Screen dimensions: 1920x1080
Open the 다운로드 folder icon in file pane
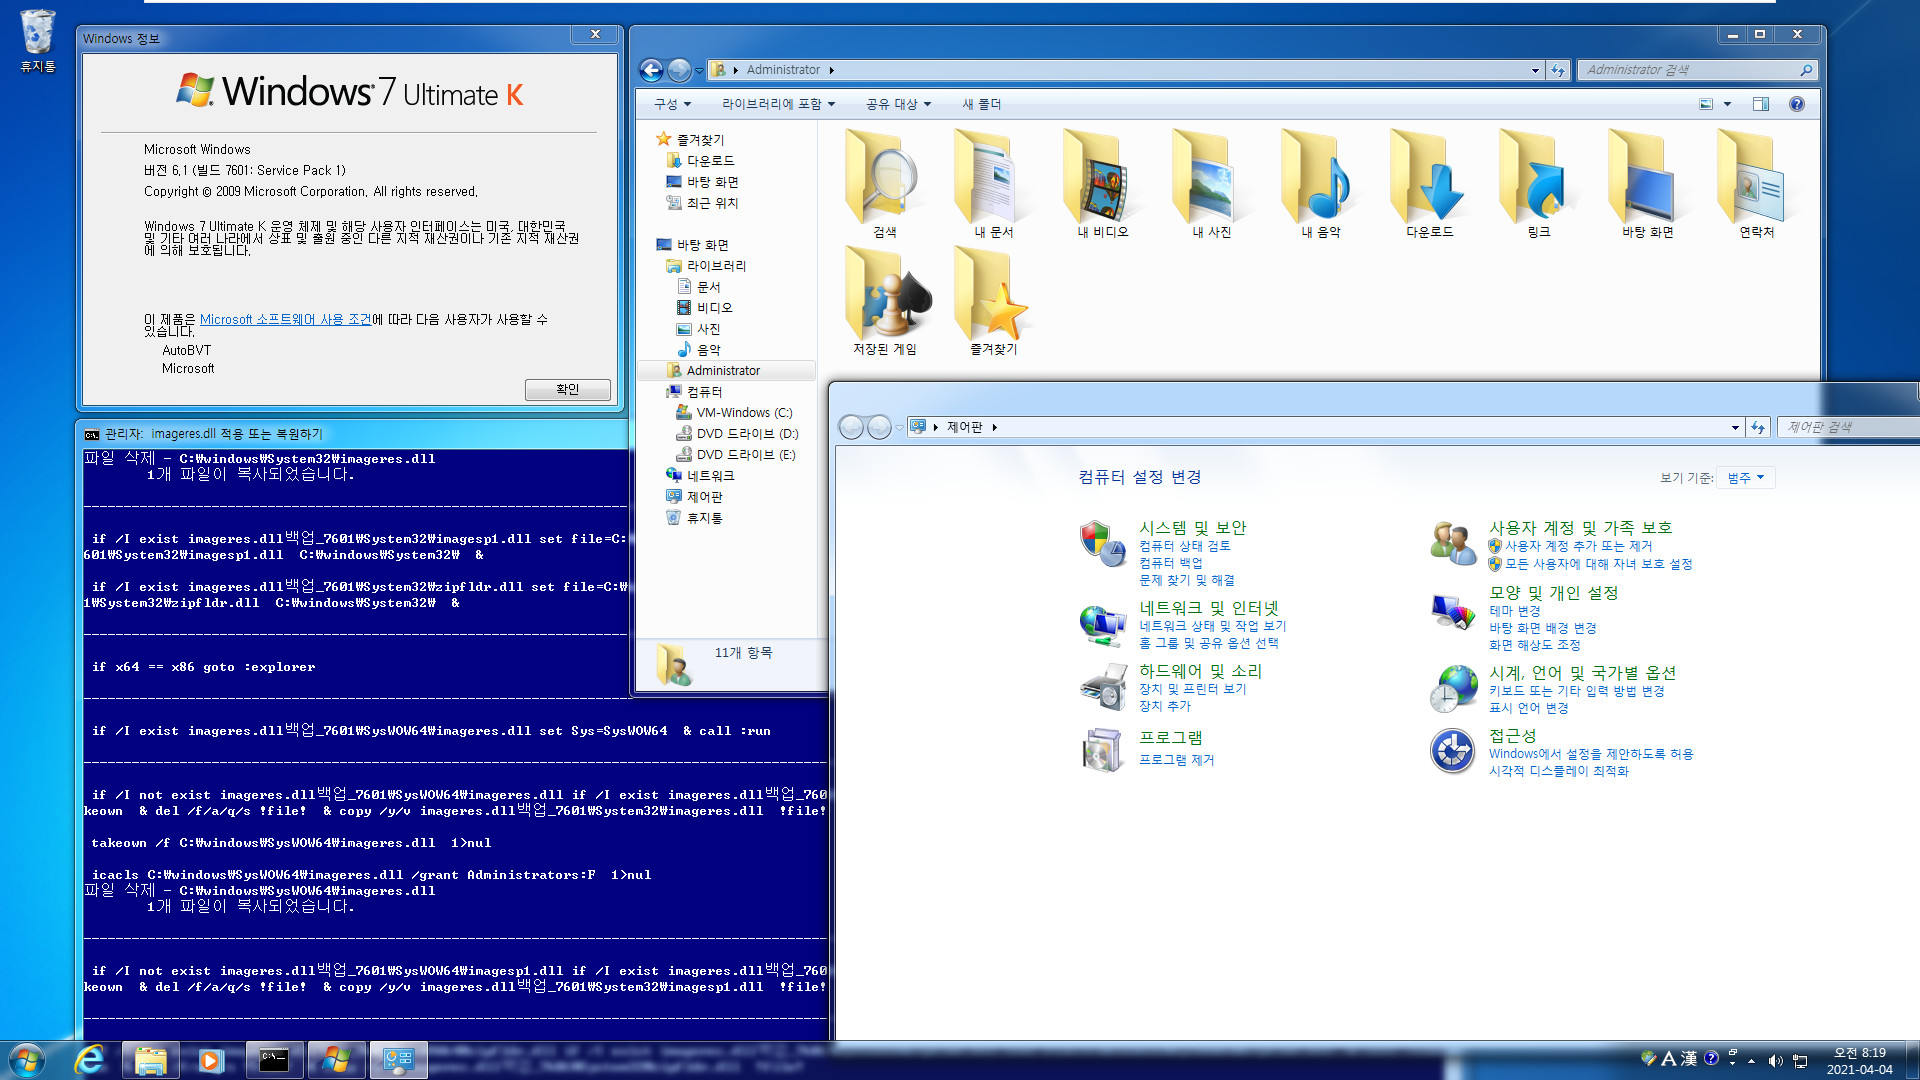click(x=1429, y=184)
